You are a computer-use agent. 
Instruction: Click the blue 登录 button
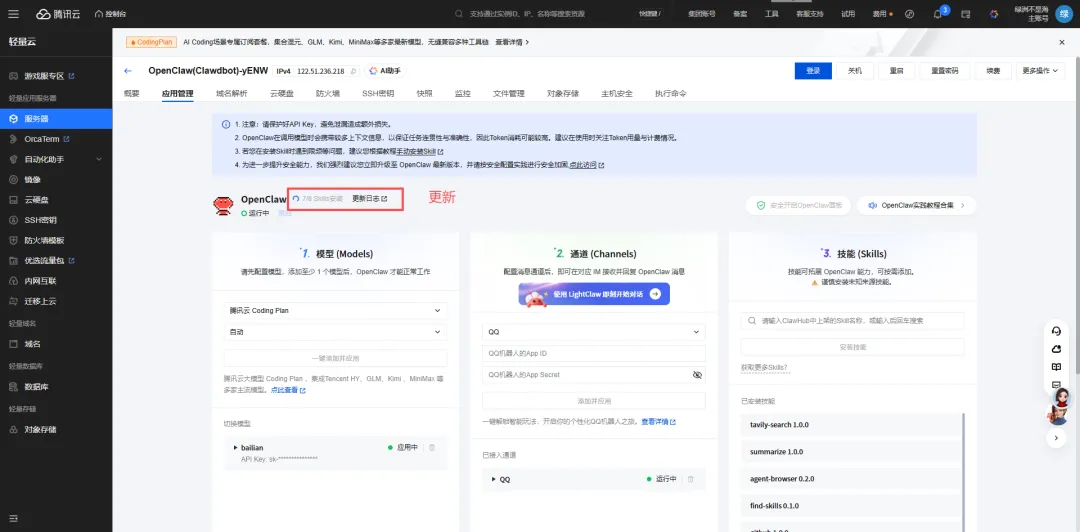click(x=813, y=71)
